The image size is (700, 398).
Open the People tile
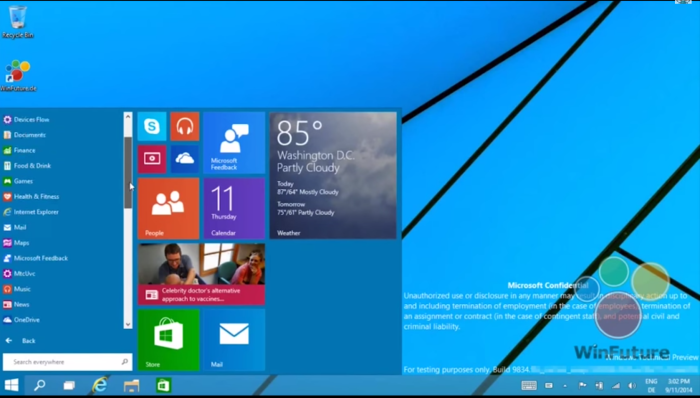(x=168, y=208)
